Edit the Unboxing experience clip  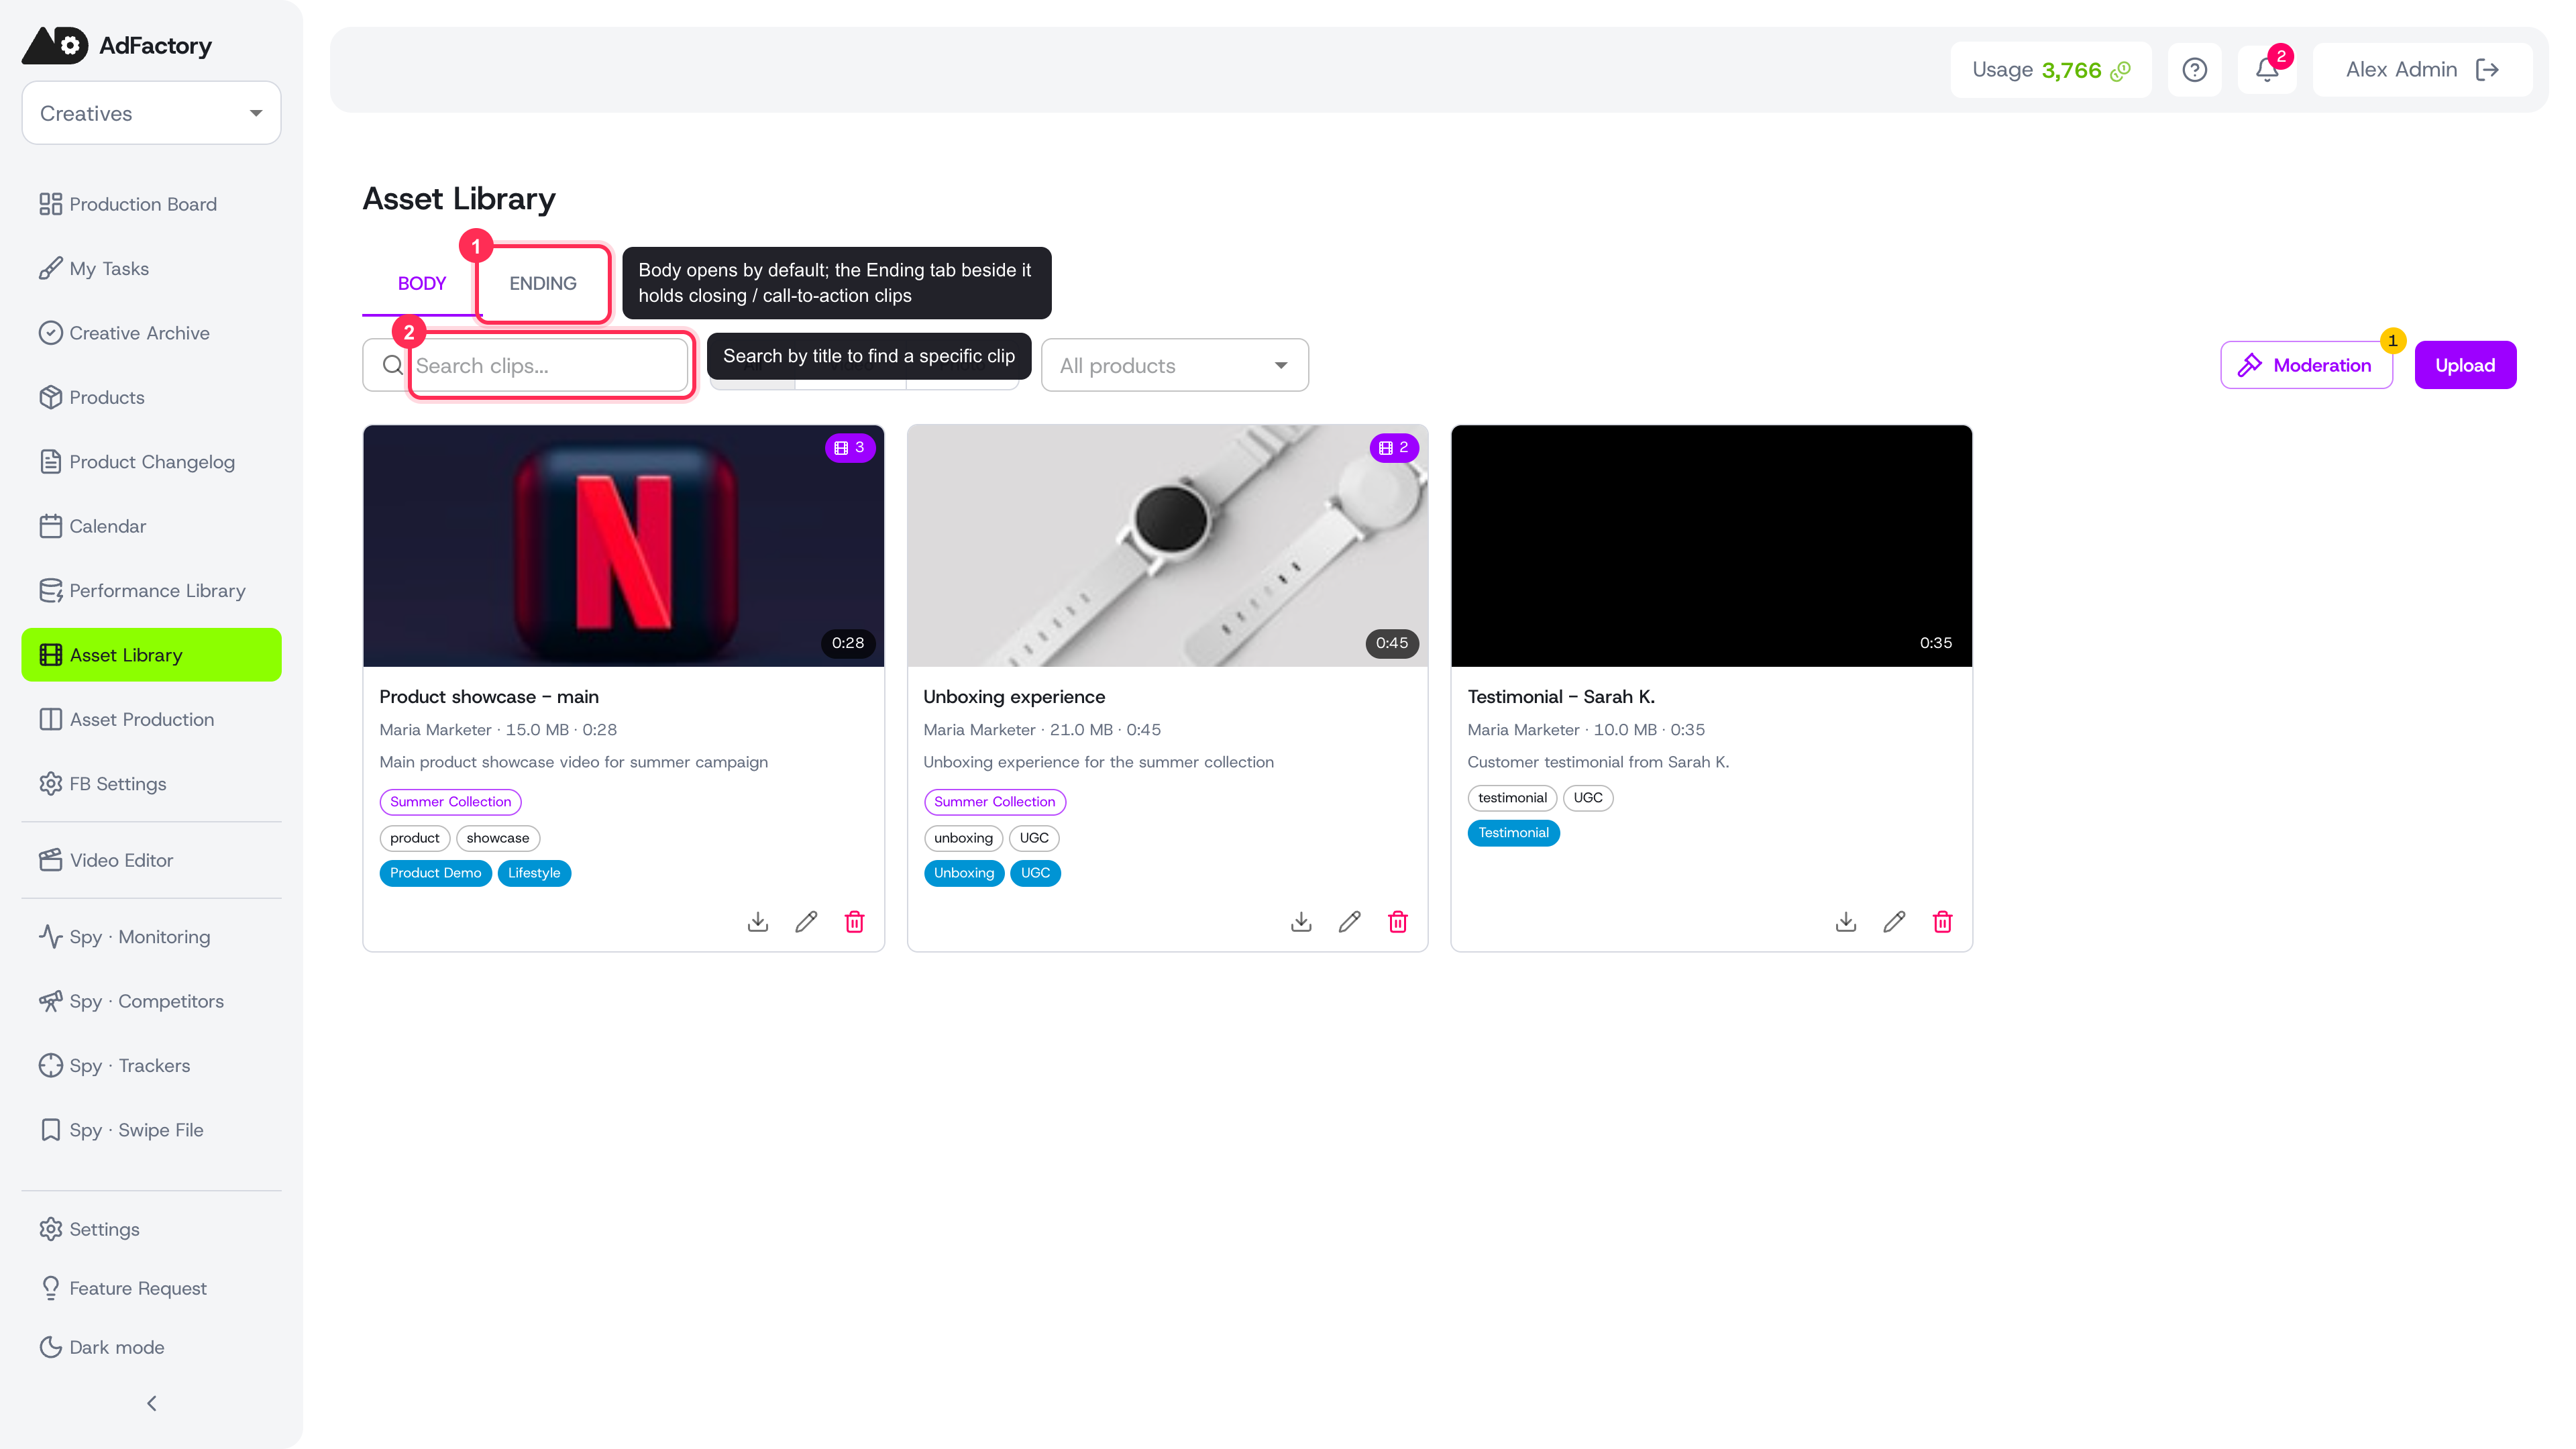click(x=1349, y=921)
